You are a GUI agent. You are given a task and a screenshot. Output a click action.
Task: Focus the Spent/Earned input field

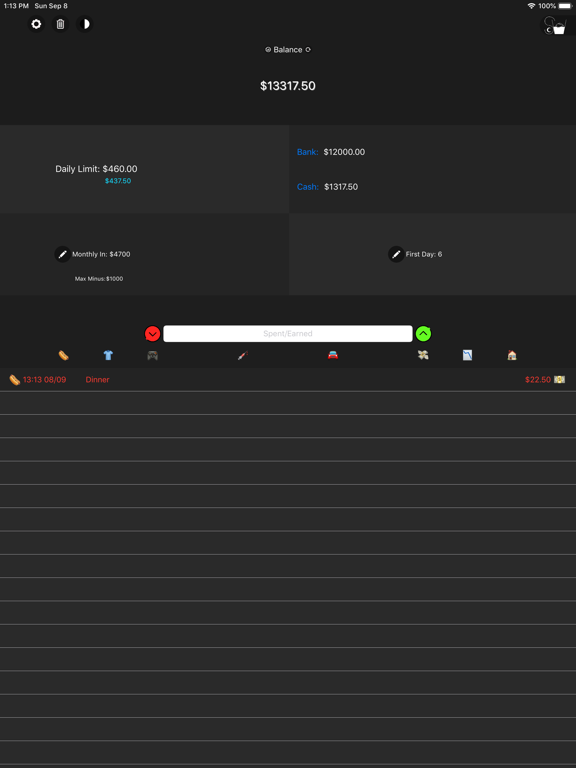point(288,334)
